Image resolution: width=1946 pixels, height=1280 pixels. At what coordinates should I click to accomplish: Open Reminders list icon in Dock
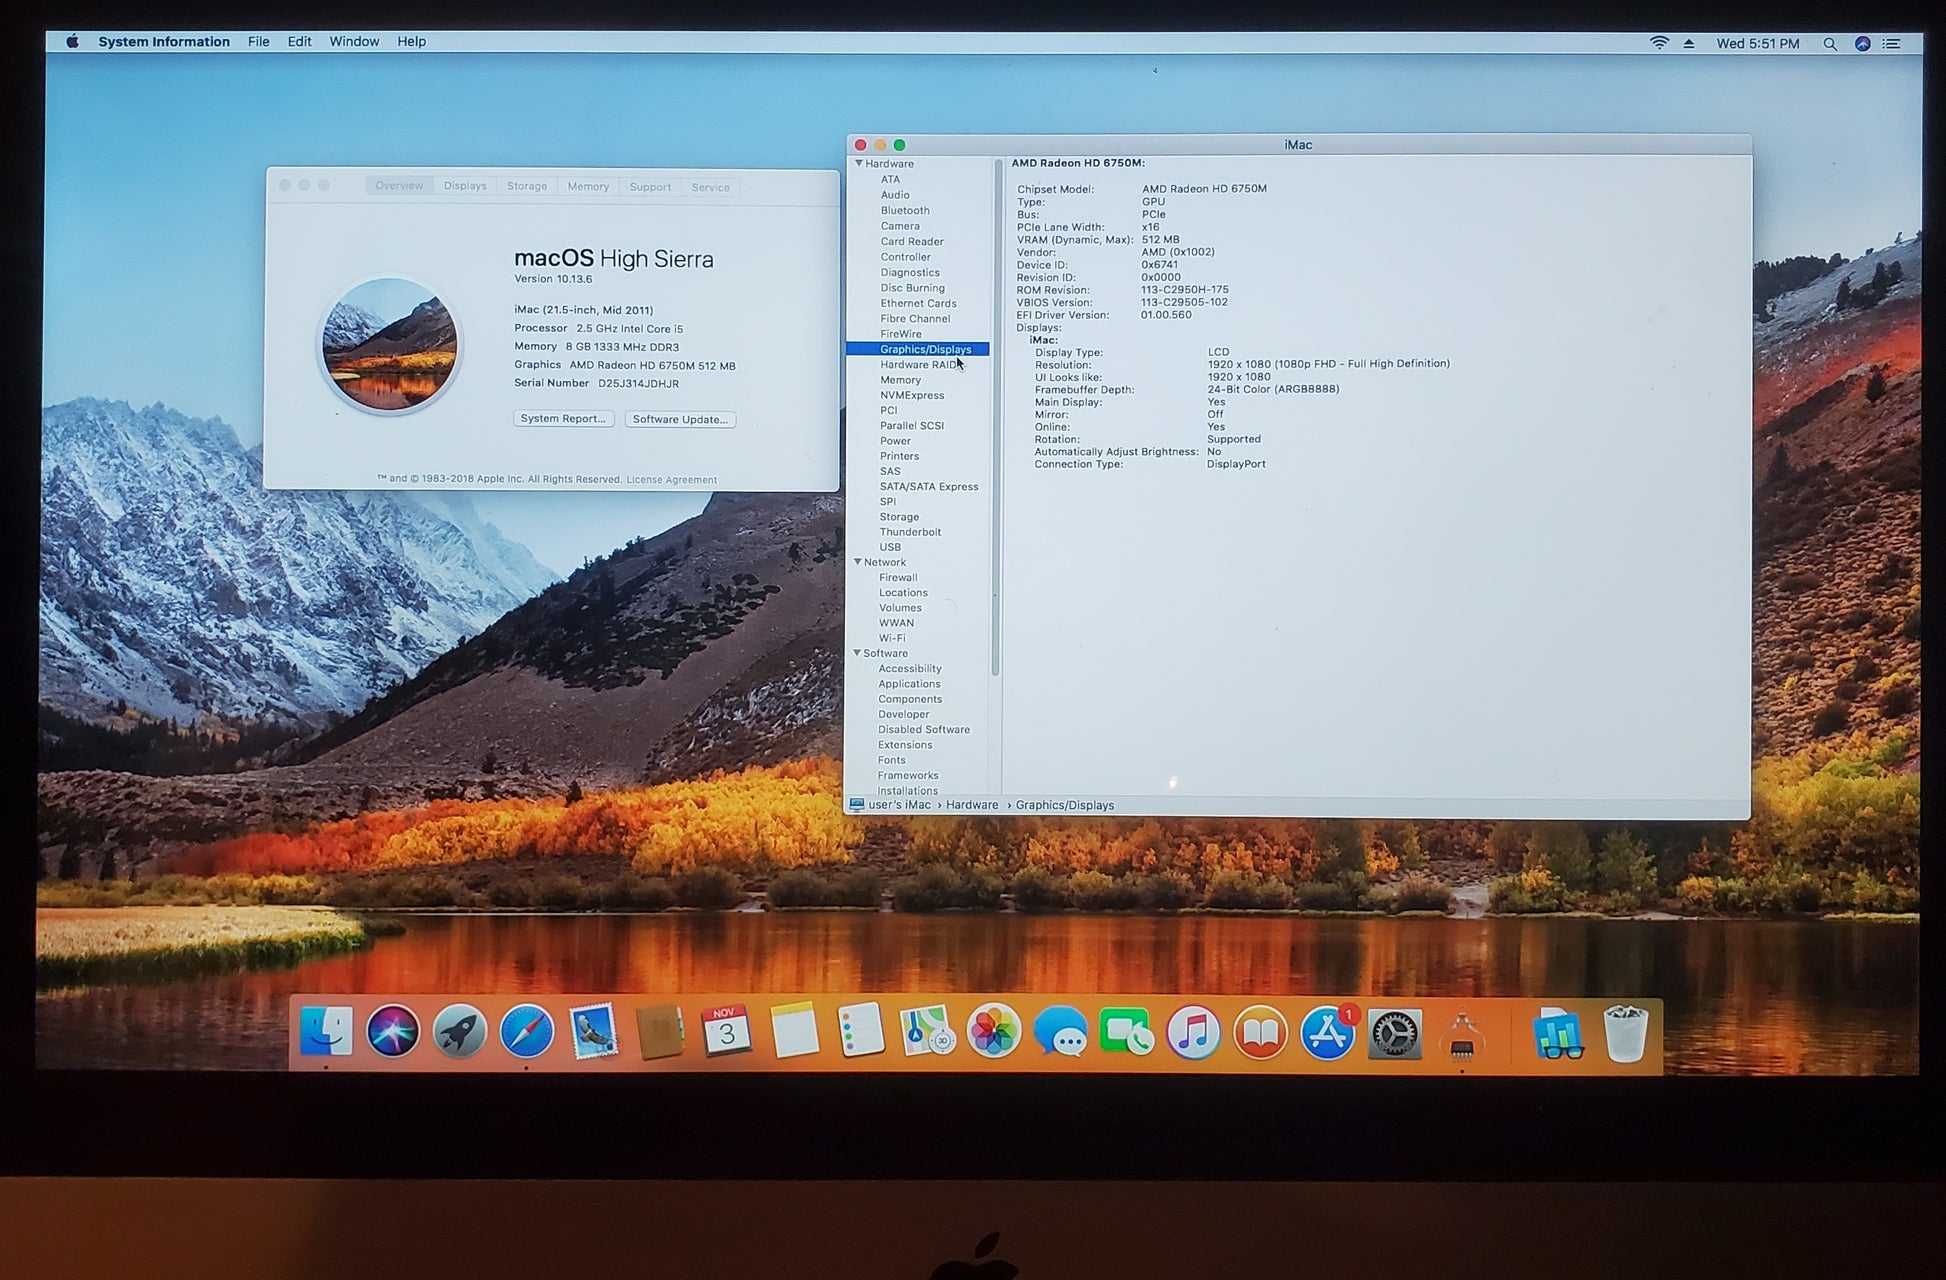pyautogui.click(x=861, y=1031)
